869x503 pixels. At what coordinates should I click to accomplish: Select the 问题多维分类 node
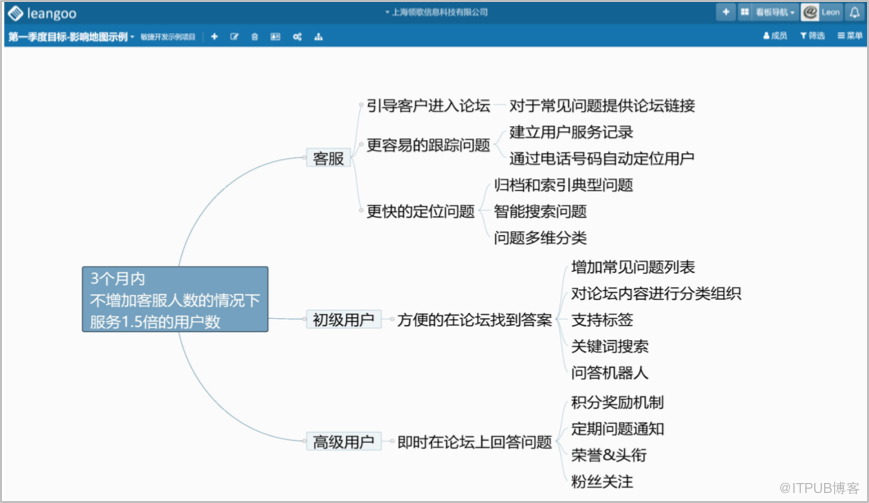point(540,238)
